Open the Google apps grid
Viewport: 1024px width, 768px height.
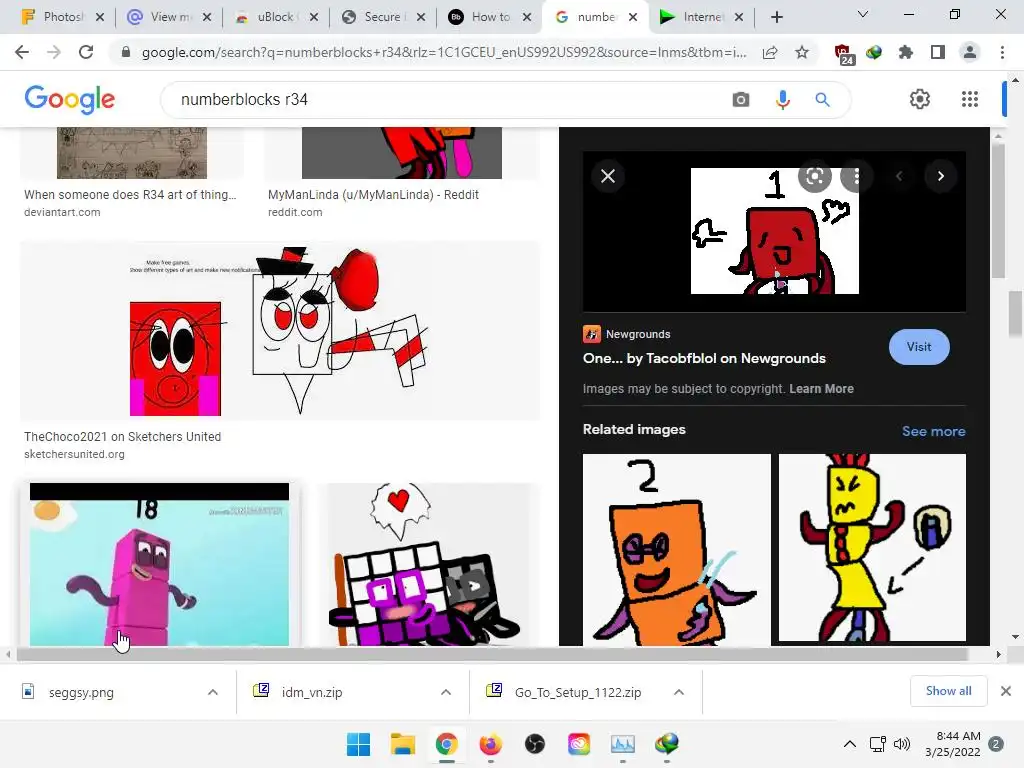pos(970,99)
